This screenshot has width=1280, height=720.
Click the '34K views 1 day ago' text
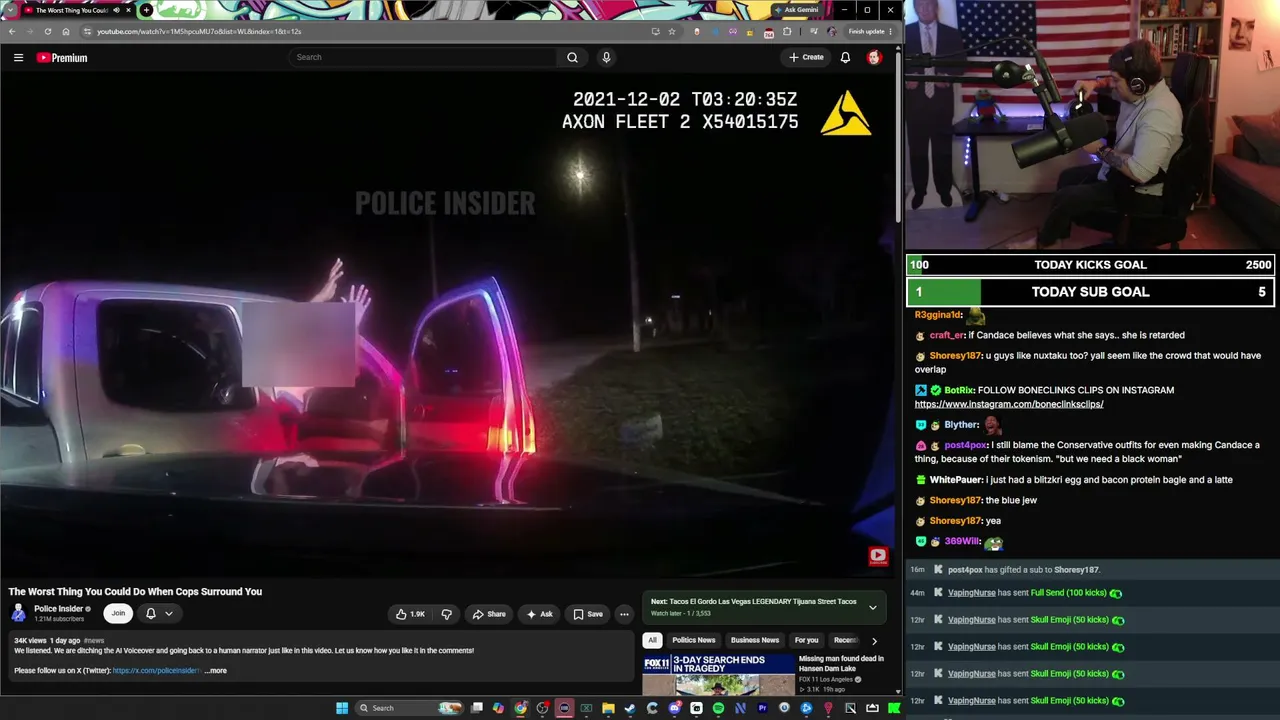pyautogui.click(x=47, y=640)
